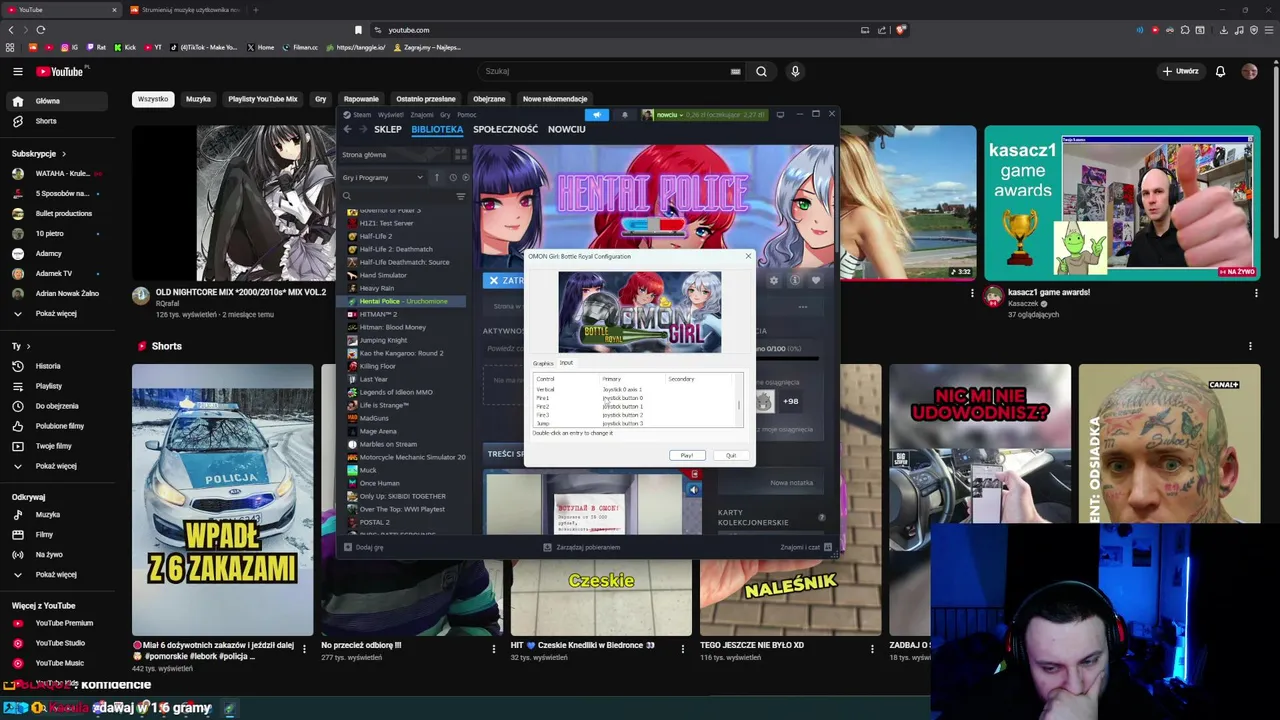Screen dimensions: 1280x720
Task: Click the Steam library recent clock filter
Action: click(x=452, y=177)
